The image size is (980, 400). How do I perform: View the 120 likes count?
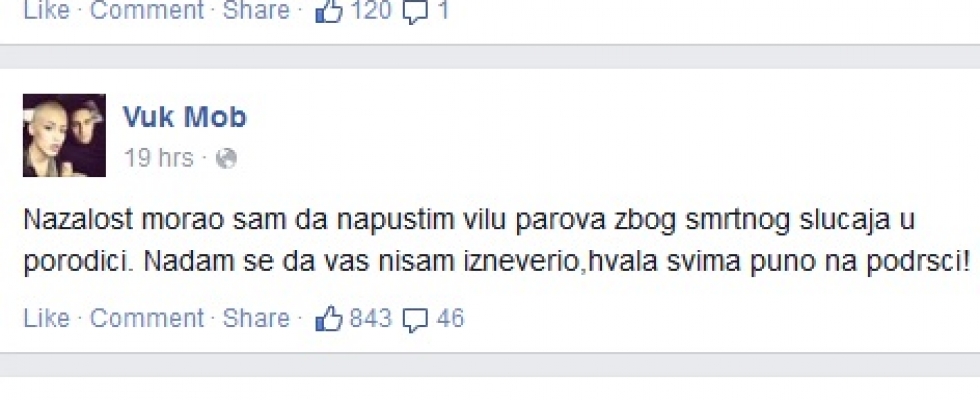click(371, 10)
